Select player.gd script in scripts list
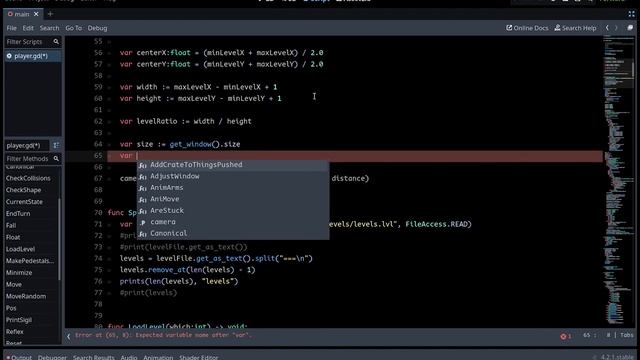The width and height of the screenshot is (640, 360). click(33, 56)
